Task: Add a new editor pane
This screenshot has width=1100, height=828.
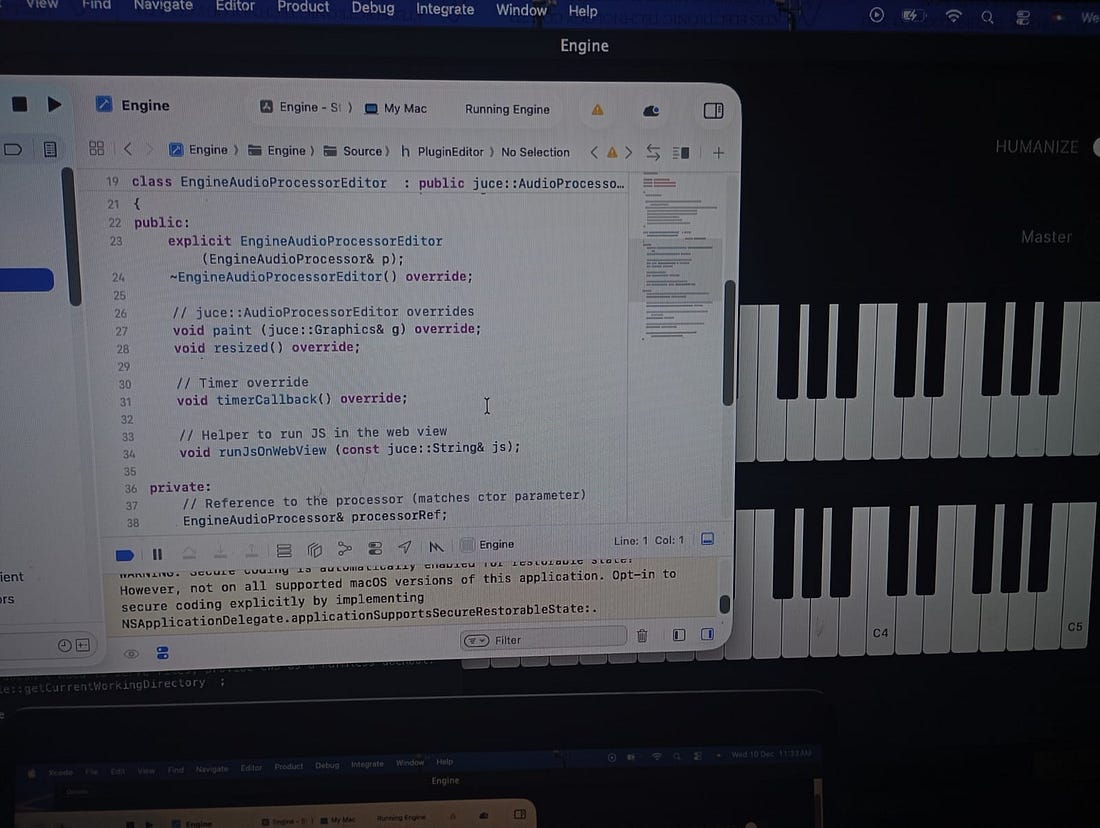Action: click(718, 152)
